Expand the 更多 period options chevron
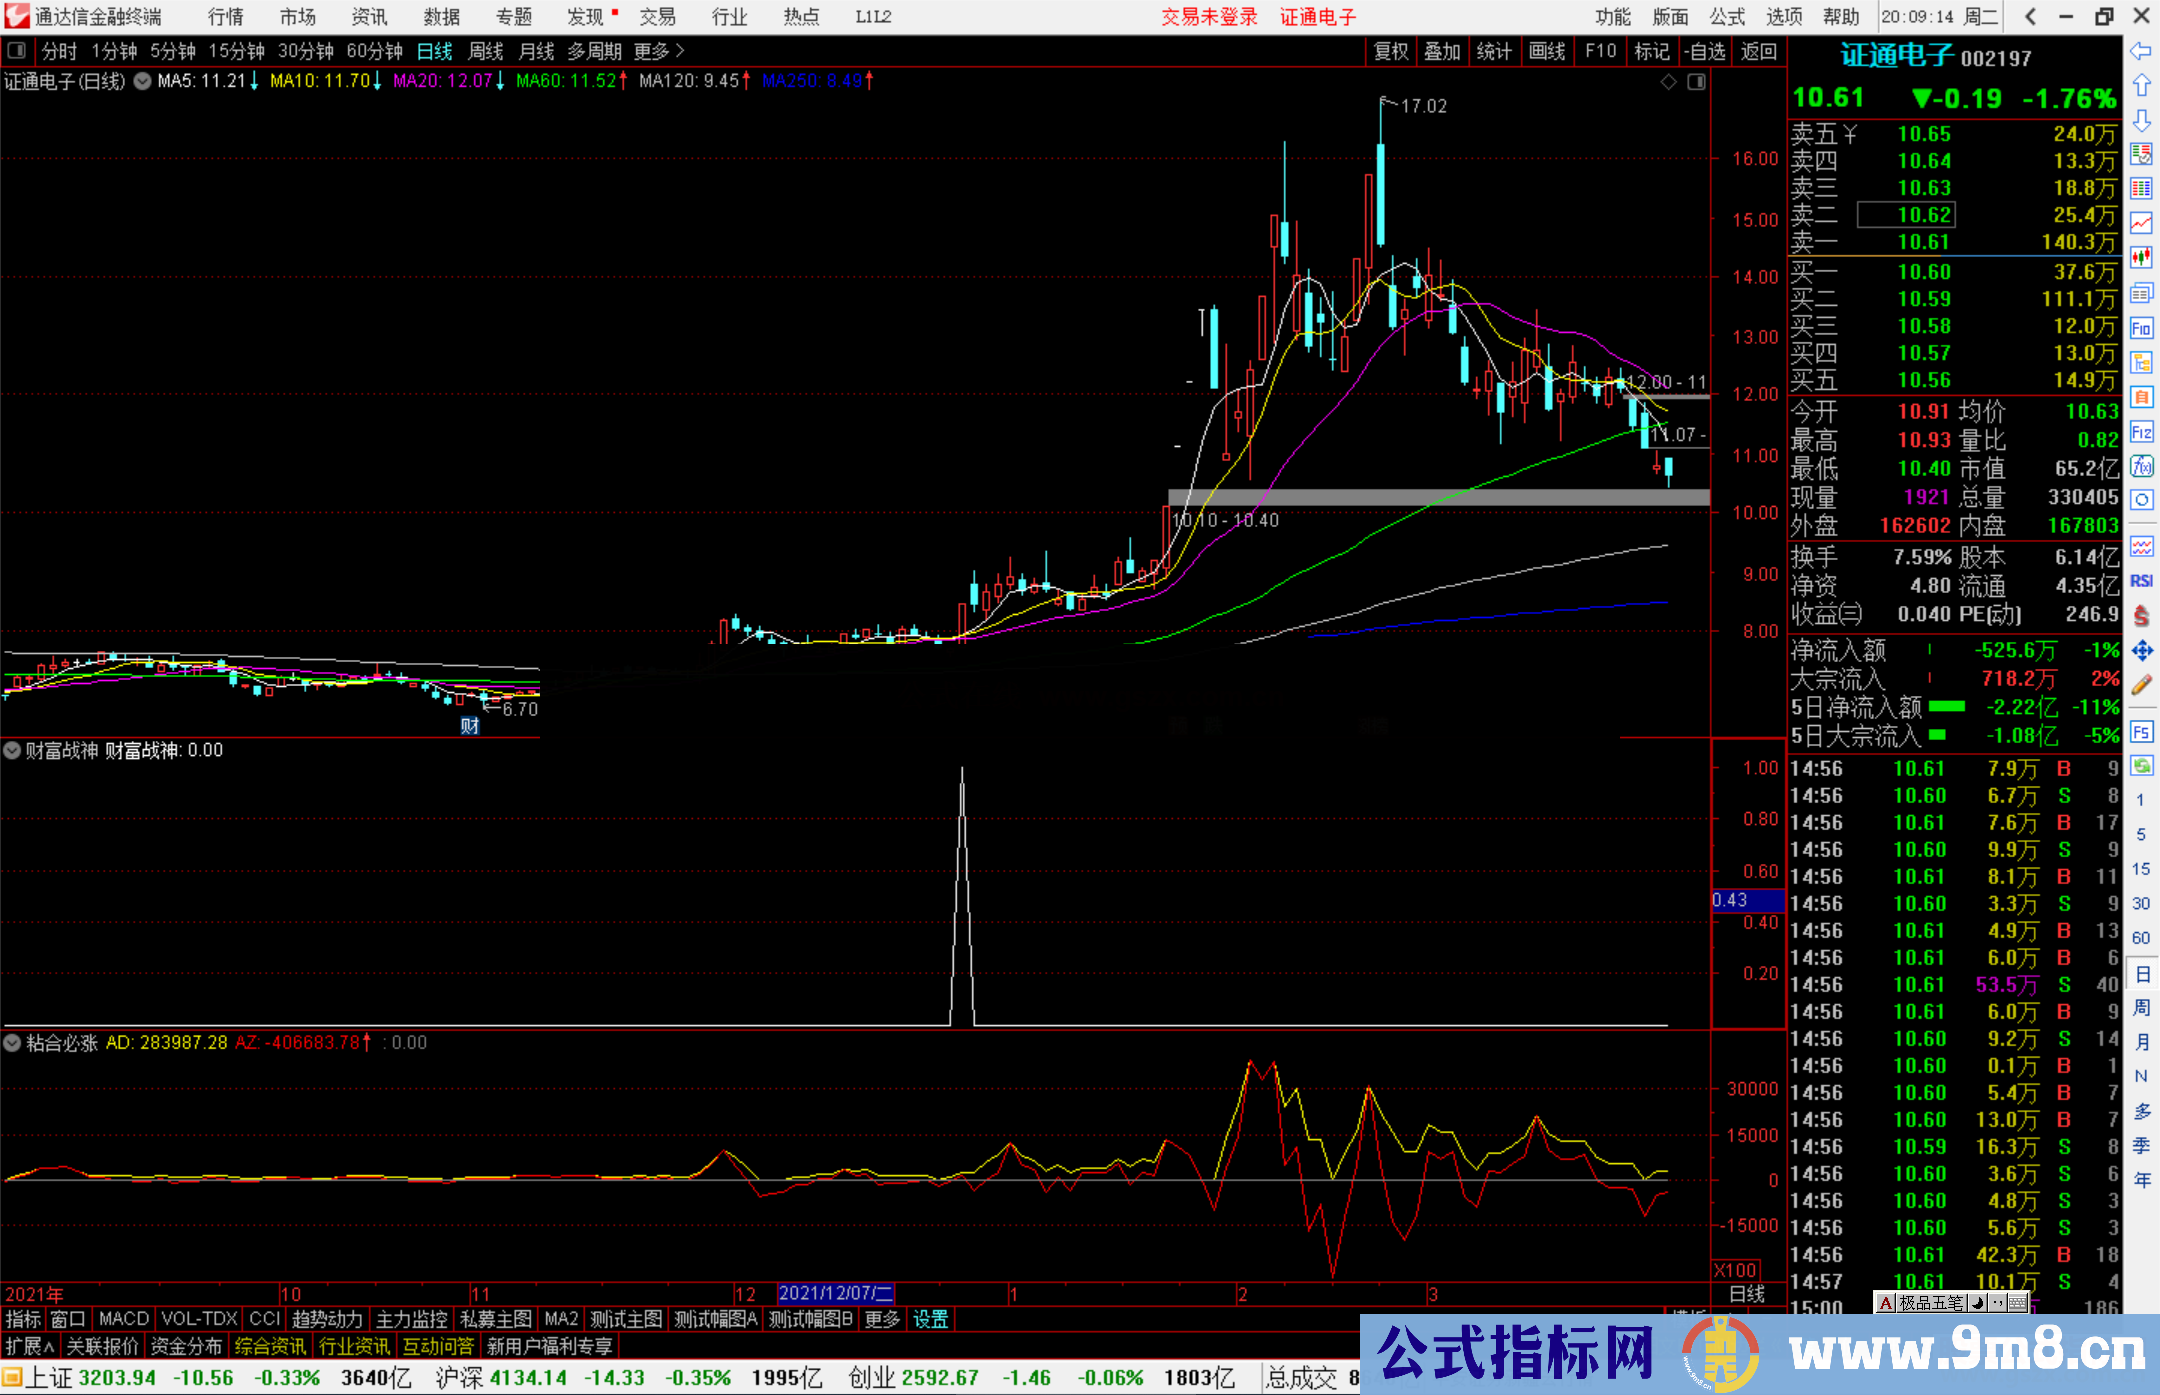Screen dimensions: 2160x1395 [680, 50]
